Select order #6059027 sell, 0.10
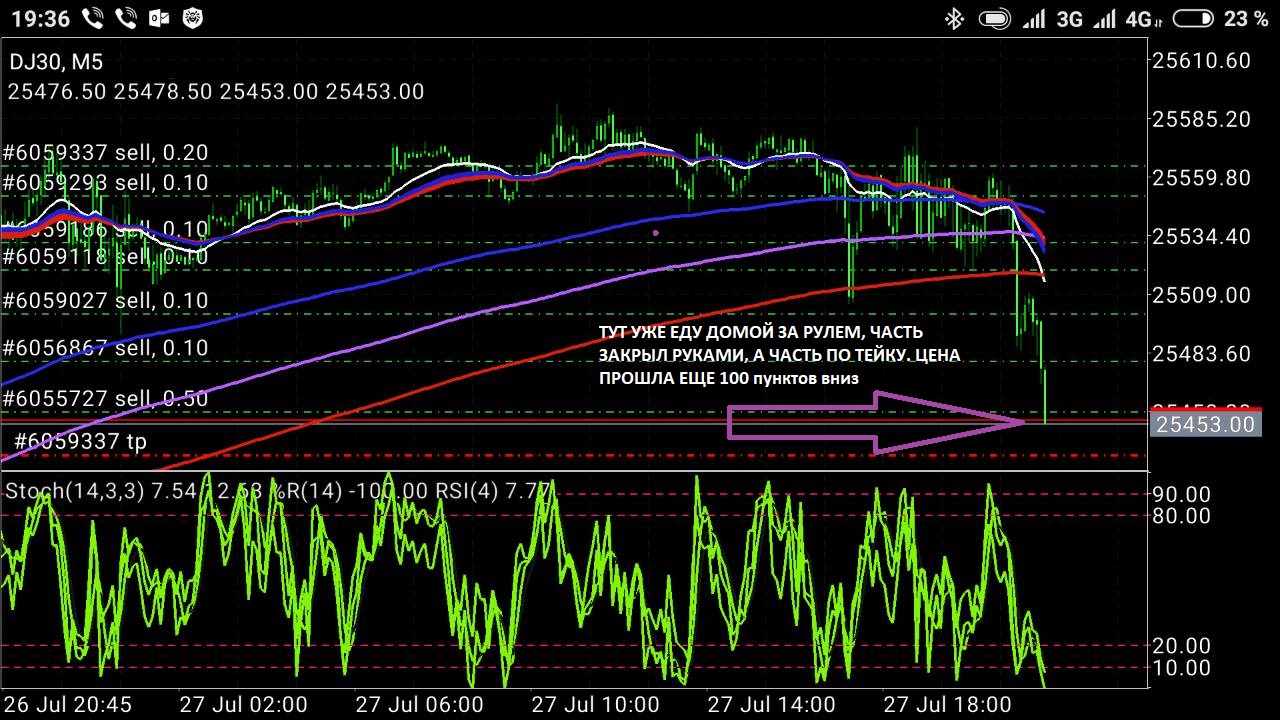 105,301
